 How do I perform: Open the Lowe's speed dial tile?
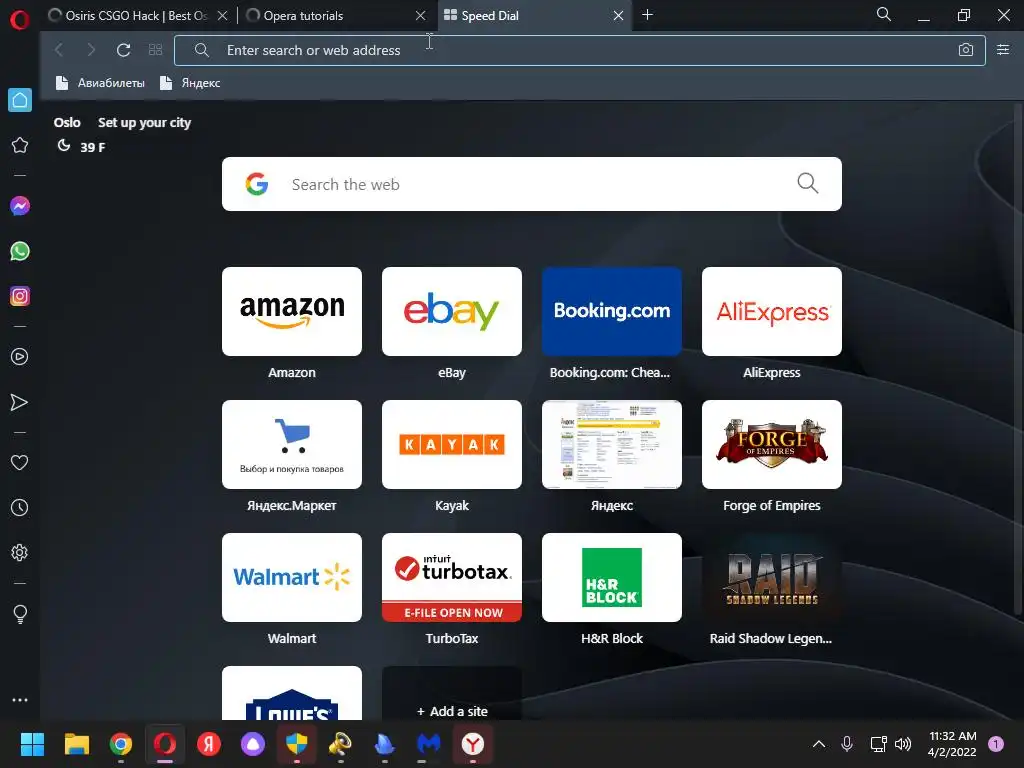coord(292,694)
